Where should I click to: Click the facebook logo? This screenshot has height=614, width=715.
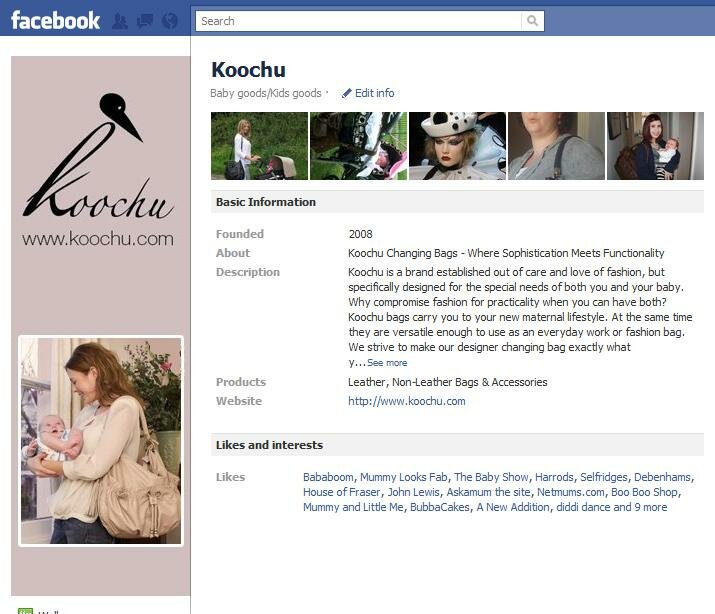tap(55, 21)
